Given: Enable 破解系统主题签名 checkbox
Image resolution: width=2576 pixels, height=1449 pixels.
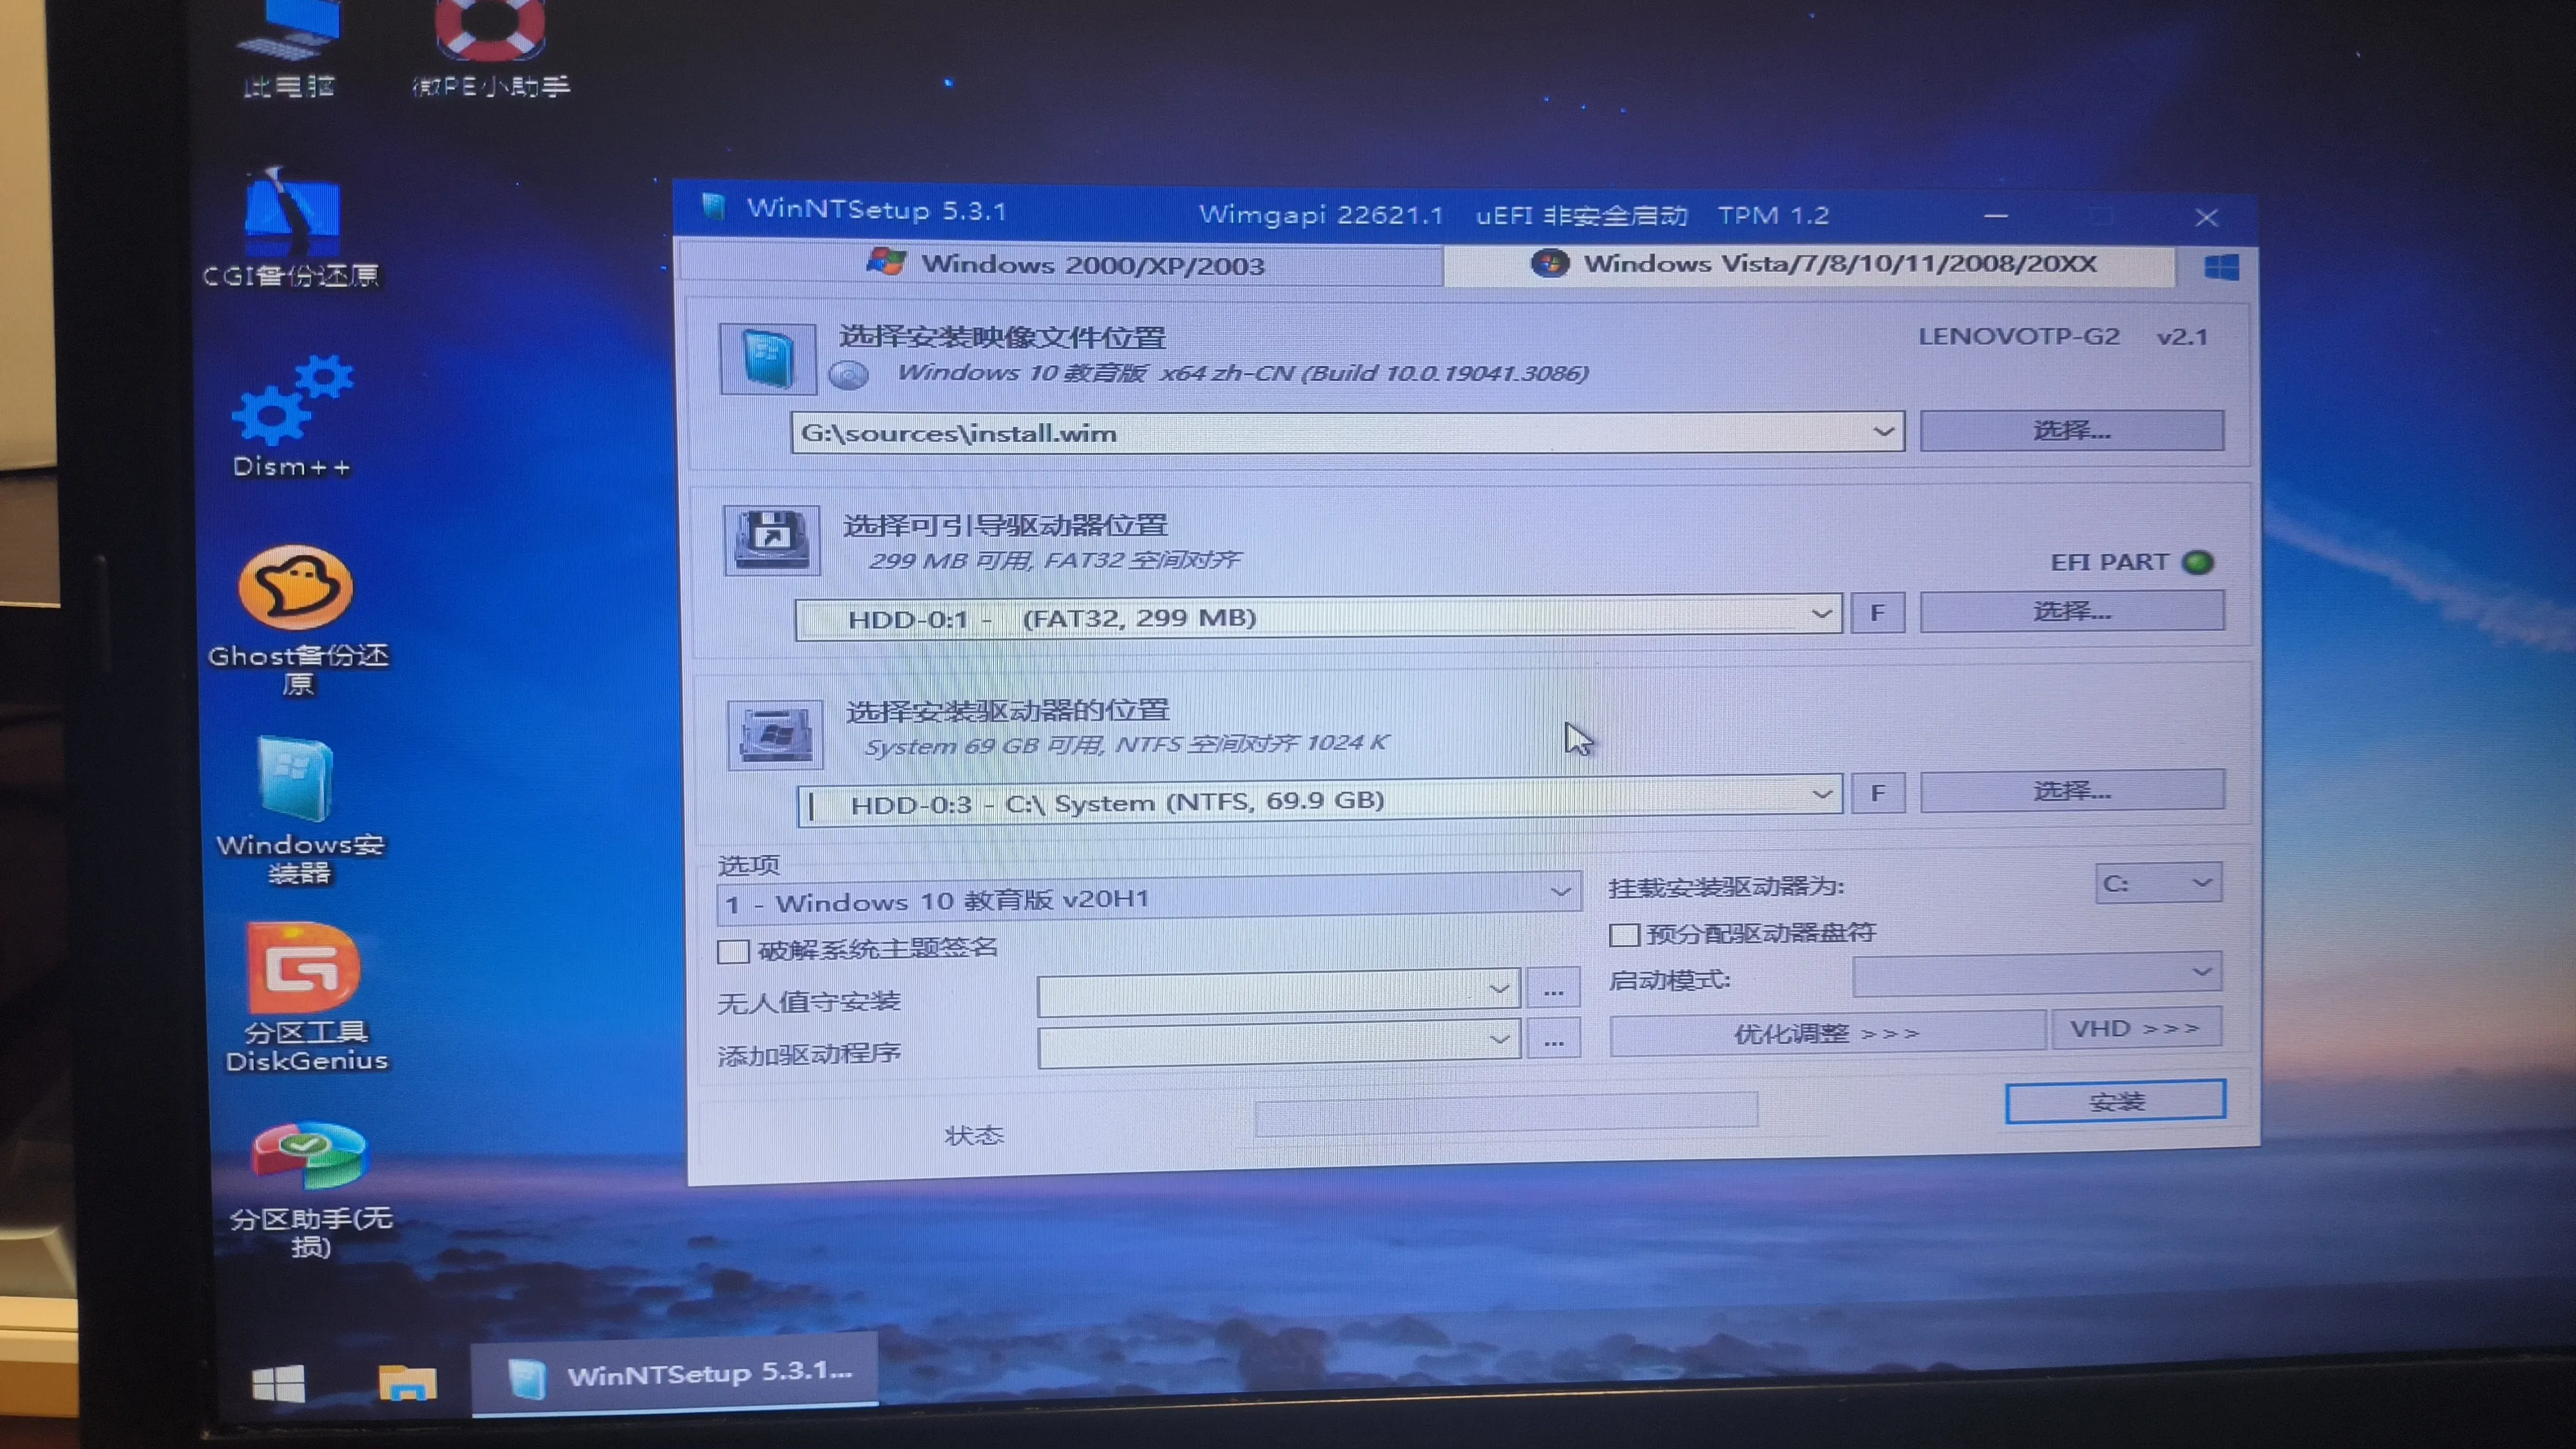Looking at the screenshot, I should coord(733,951).
